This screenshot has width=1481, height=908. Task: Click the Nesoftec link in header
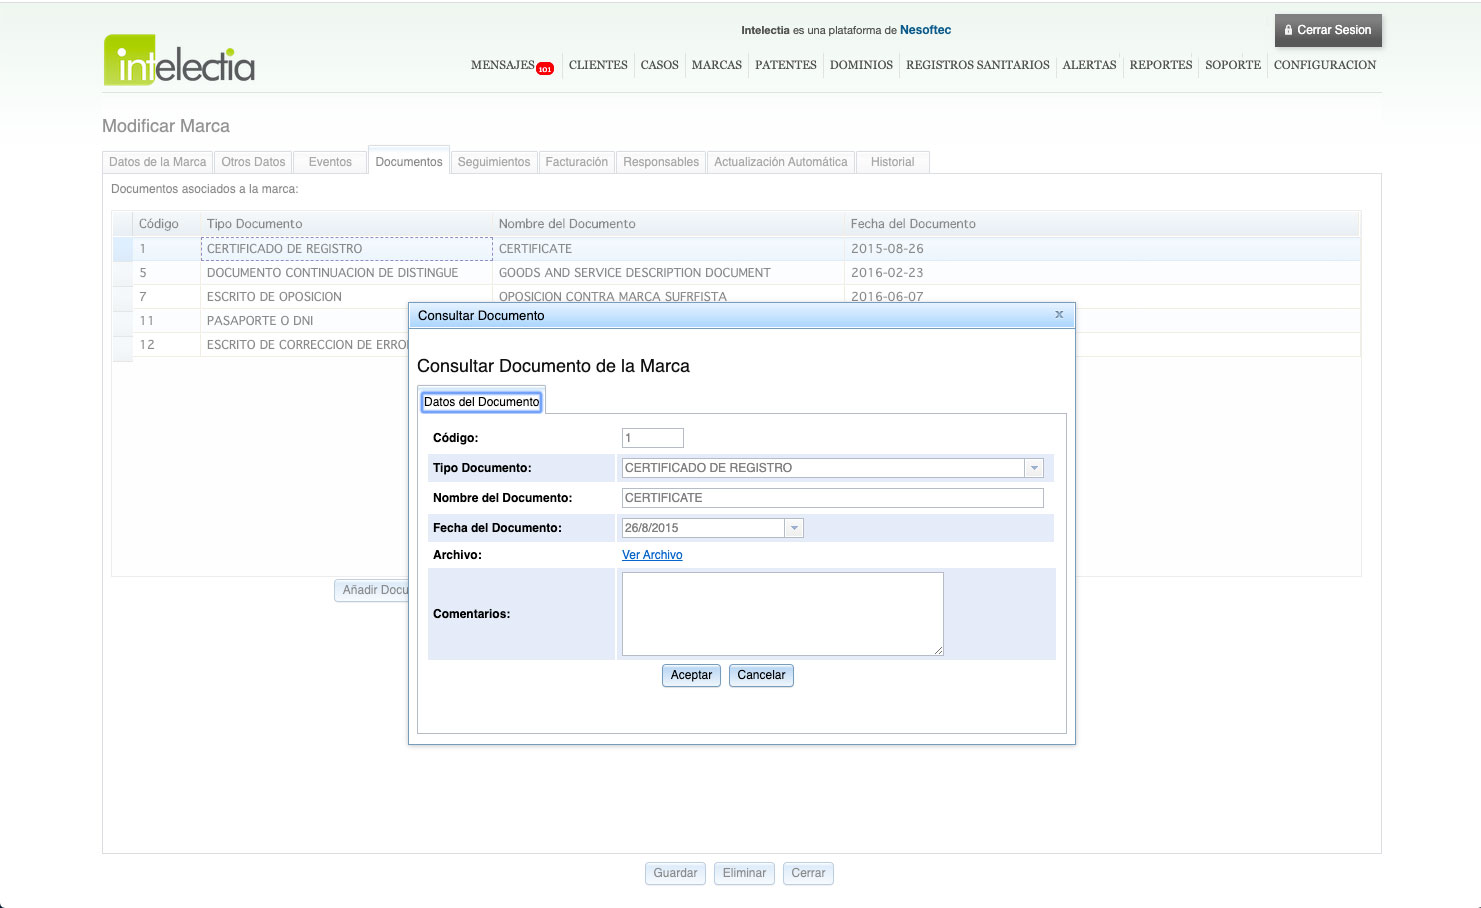[x=925, y=30]
